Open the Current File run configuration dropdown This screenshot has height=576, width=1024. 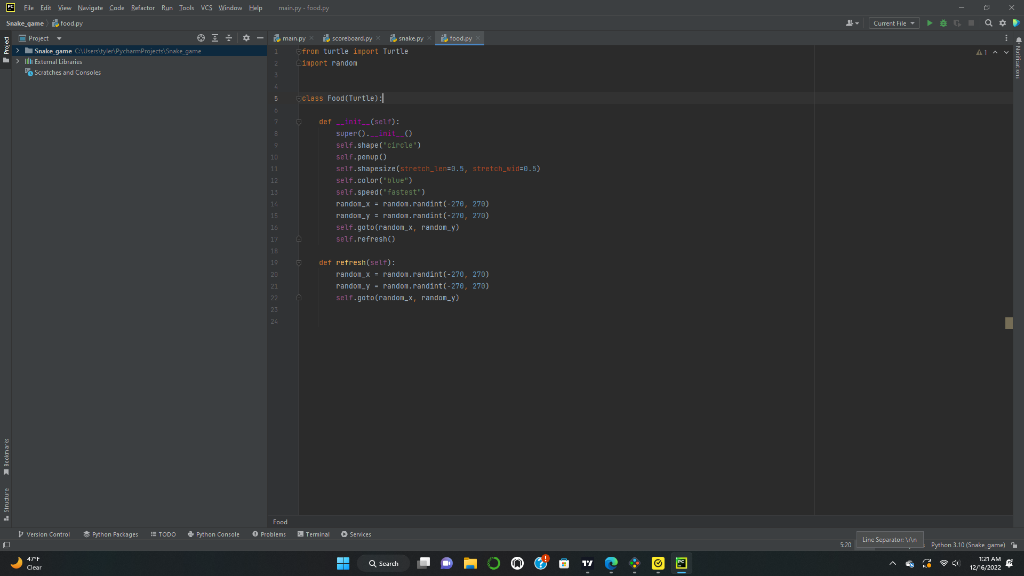[894, 23]
